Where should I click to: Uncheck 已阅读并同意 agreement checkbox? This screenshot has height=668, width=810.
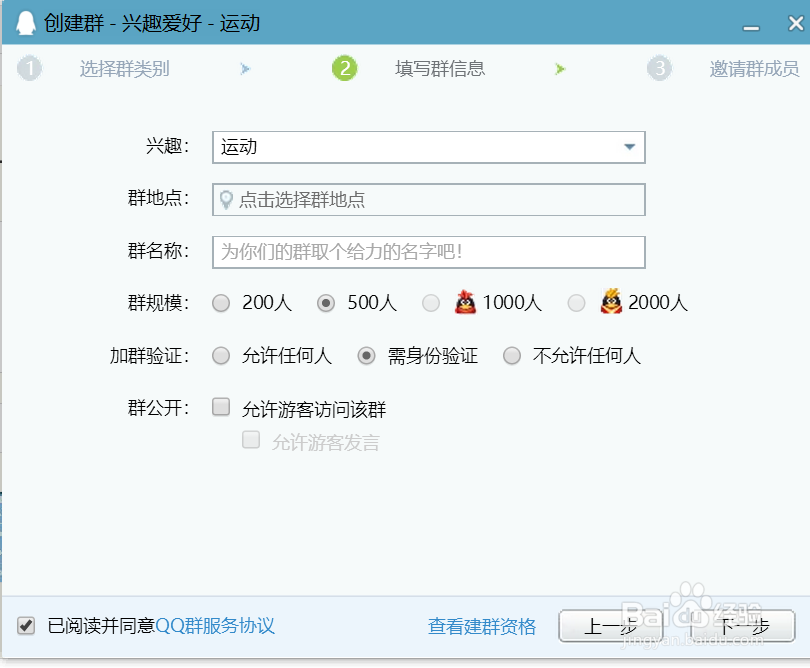click(x=26, y=626)
